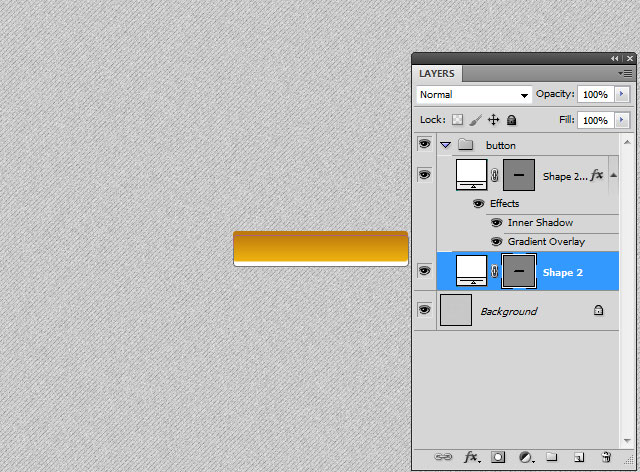Click the Create new group folder icon

coord(552,456)
